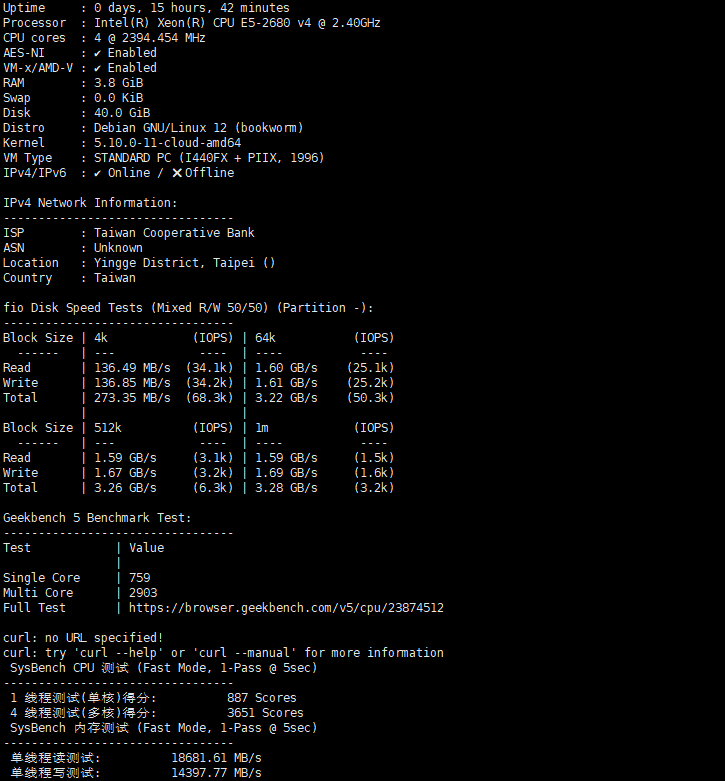Click the 64k block size column header

265,338
